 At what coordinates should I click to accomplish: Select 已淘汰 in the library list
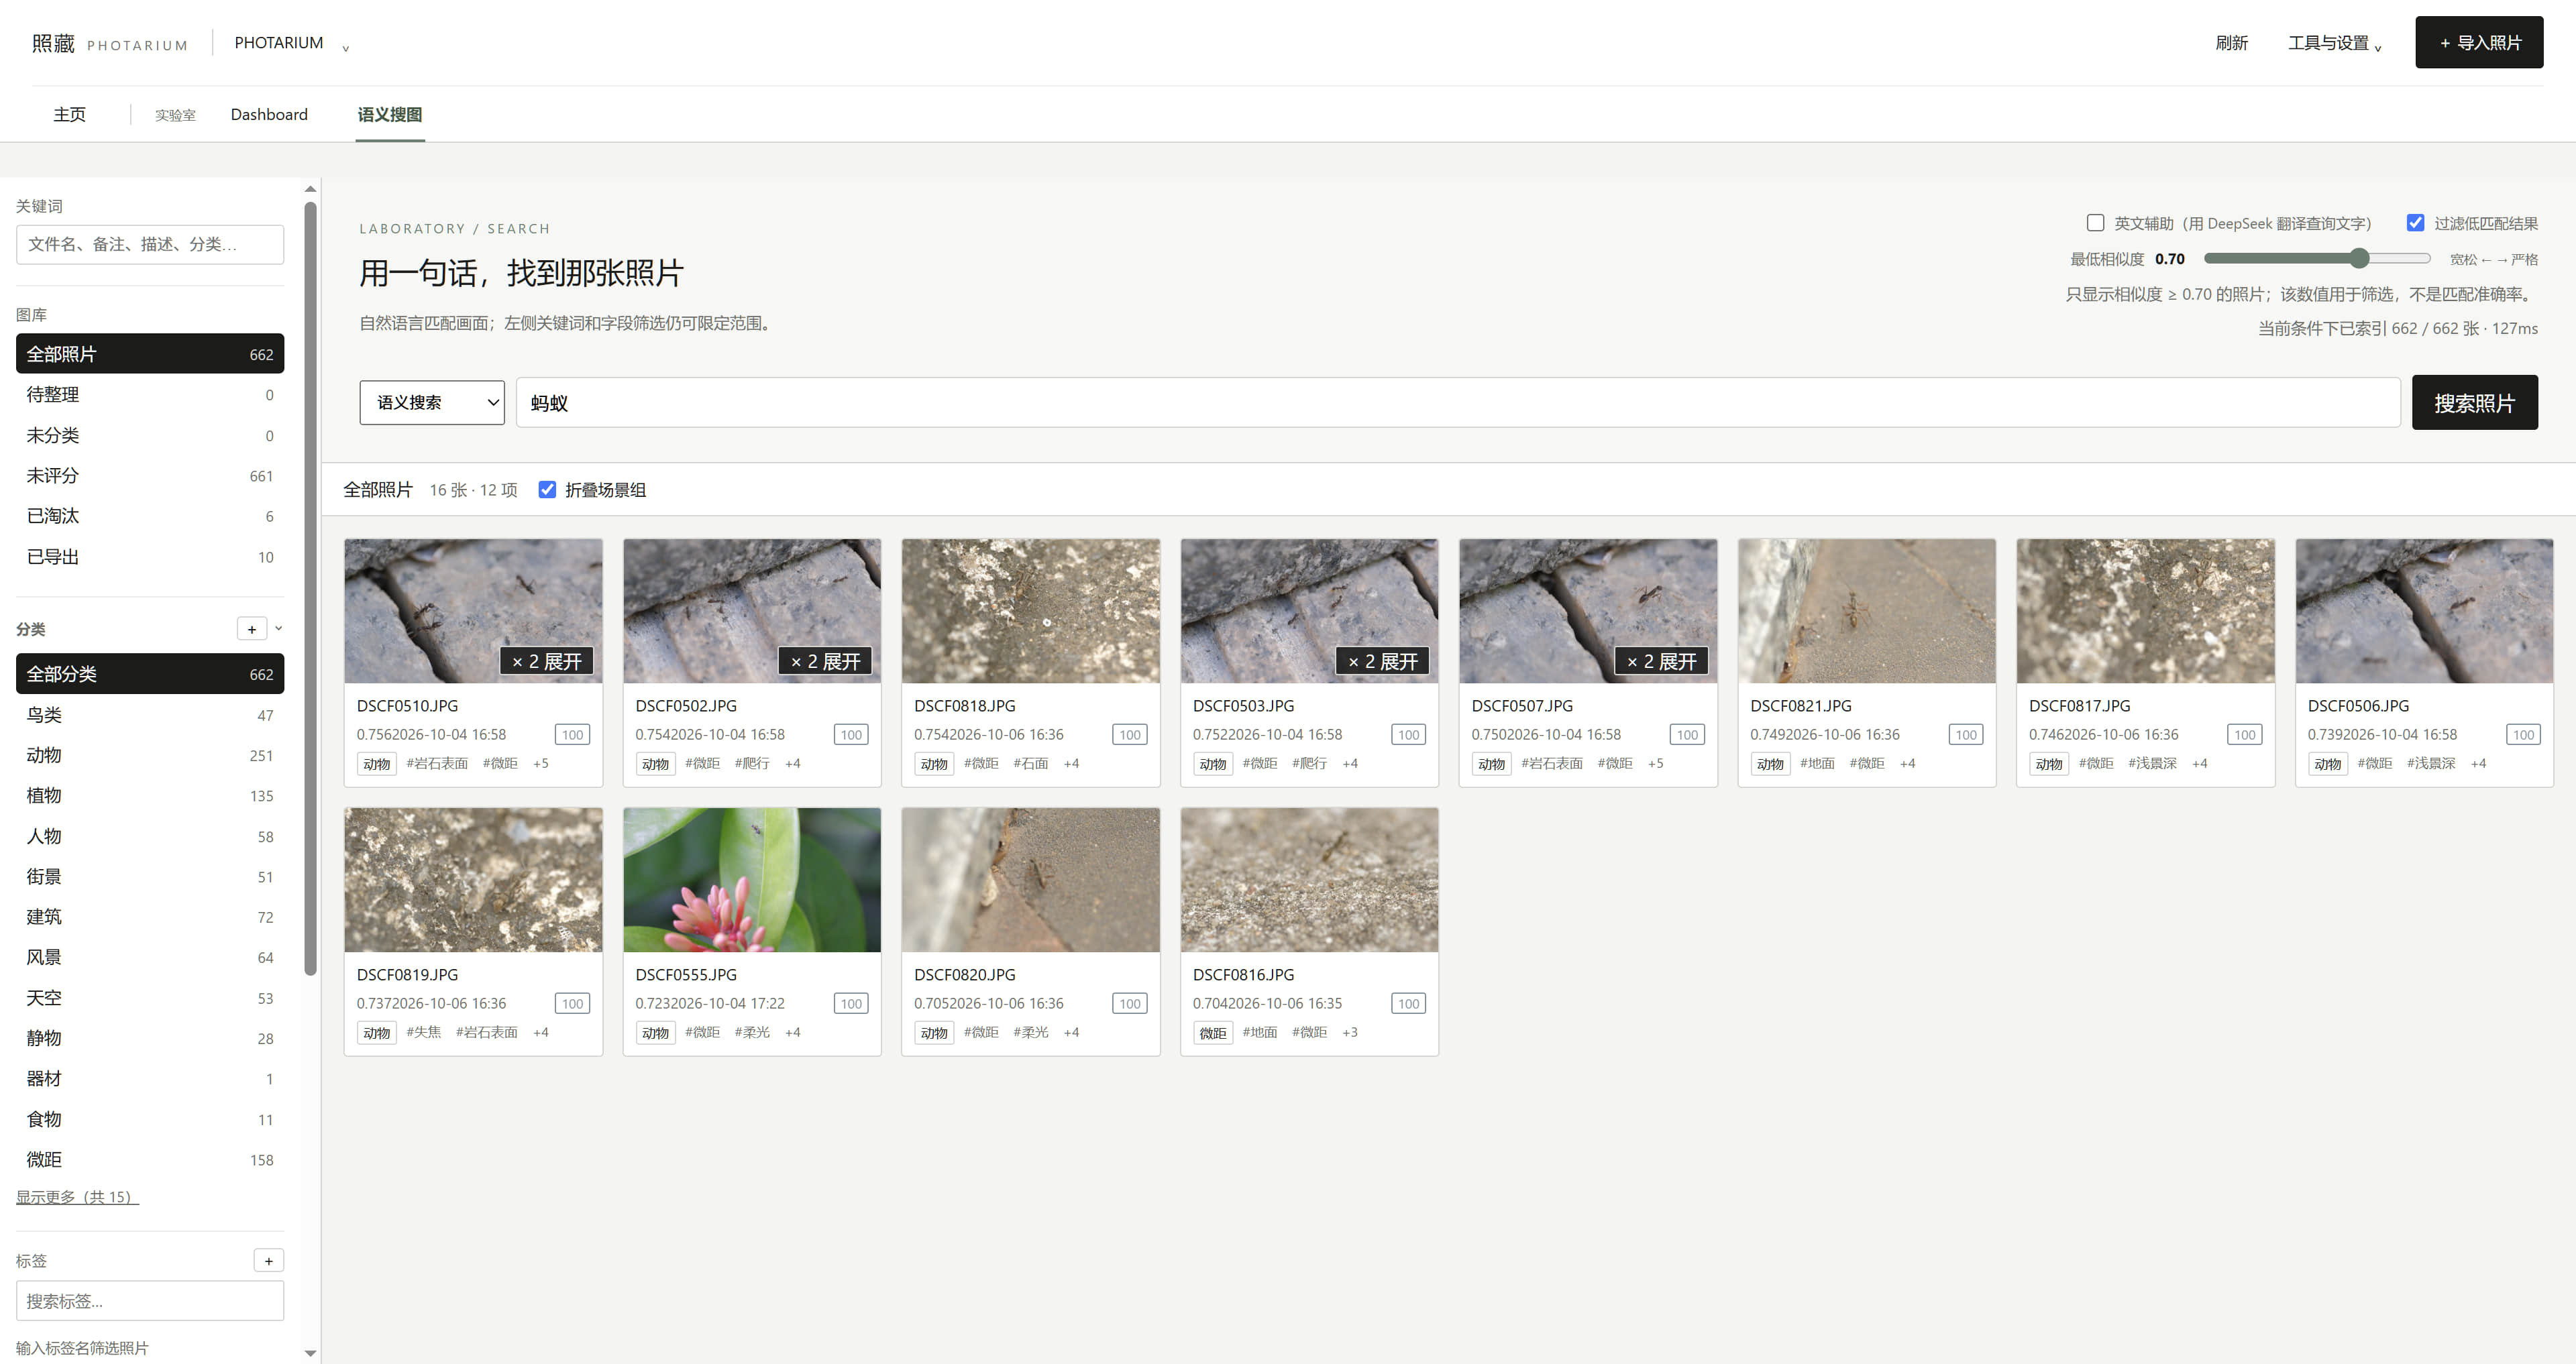pos(150,516)
